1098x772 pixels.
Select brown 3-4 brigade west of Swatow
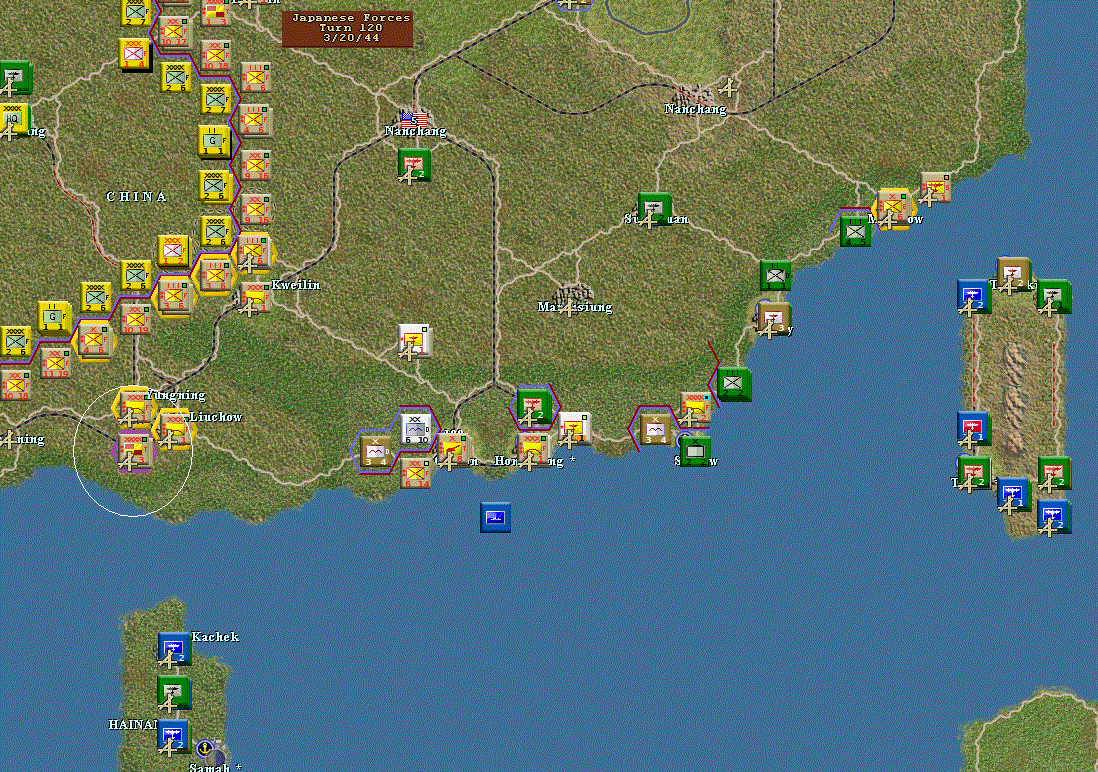(x=655, y=429)
